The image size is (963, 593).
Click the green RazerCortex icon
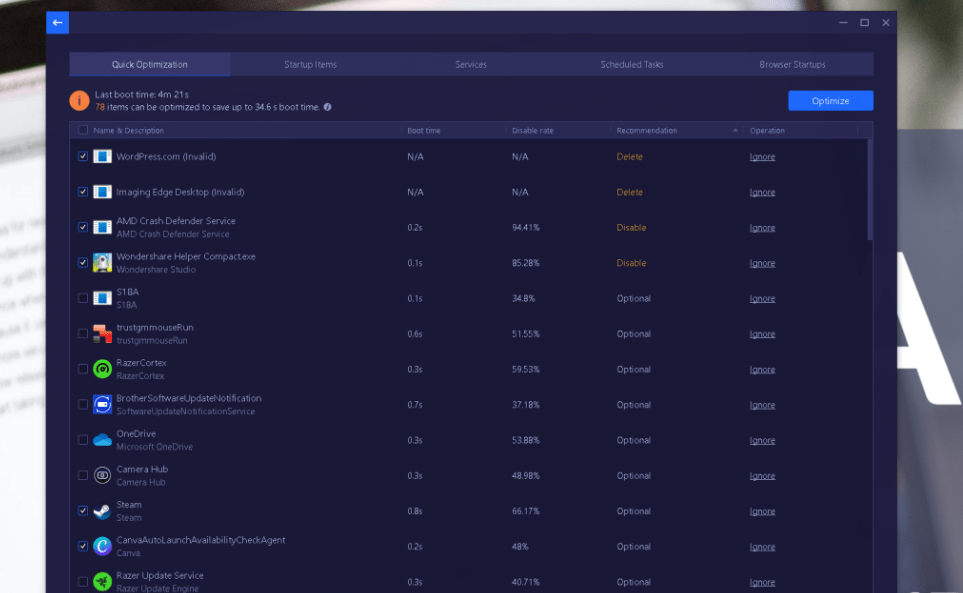pos(103,369)
